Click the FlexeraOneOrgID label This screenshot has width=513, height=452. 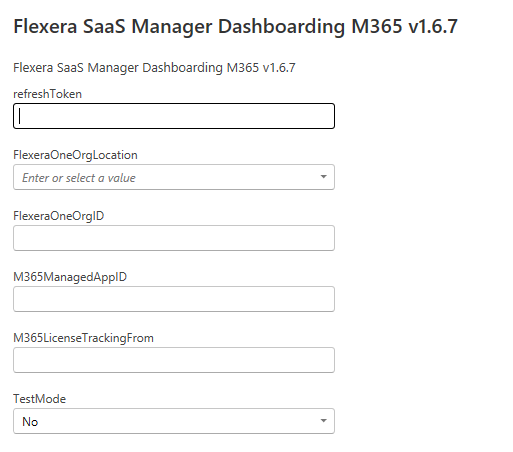coord(59,216)
